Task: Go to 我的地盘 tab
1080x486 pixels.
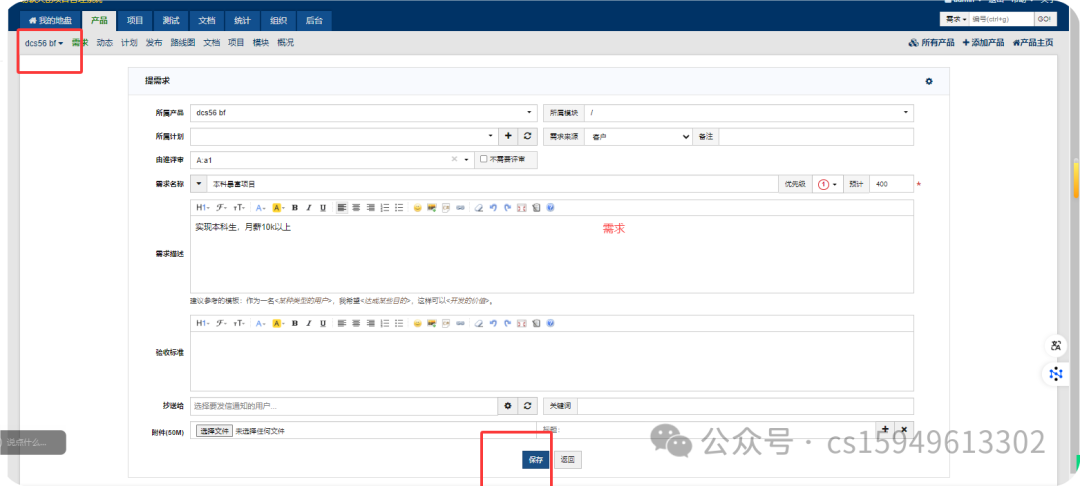Action: point(50,21)
